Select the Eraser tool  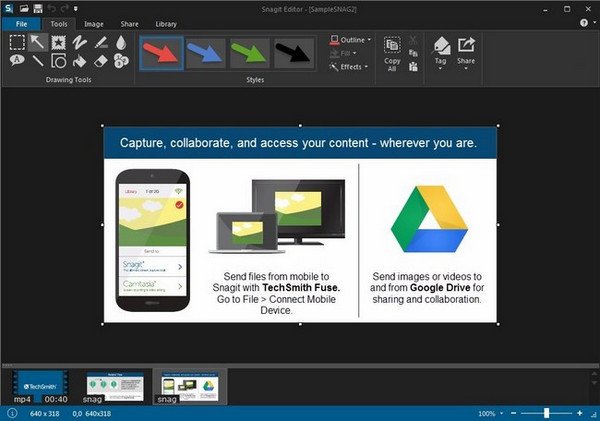(100, 60)
